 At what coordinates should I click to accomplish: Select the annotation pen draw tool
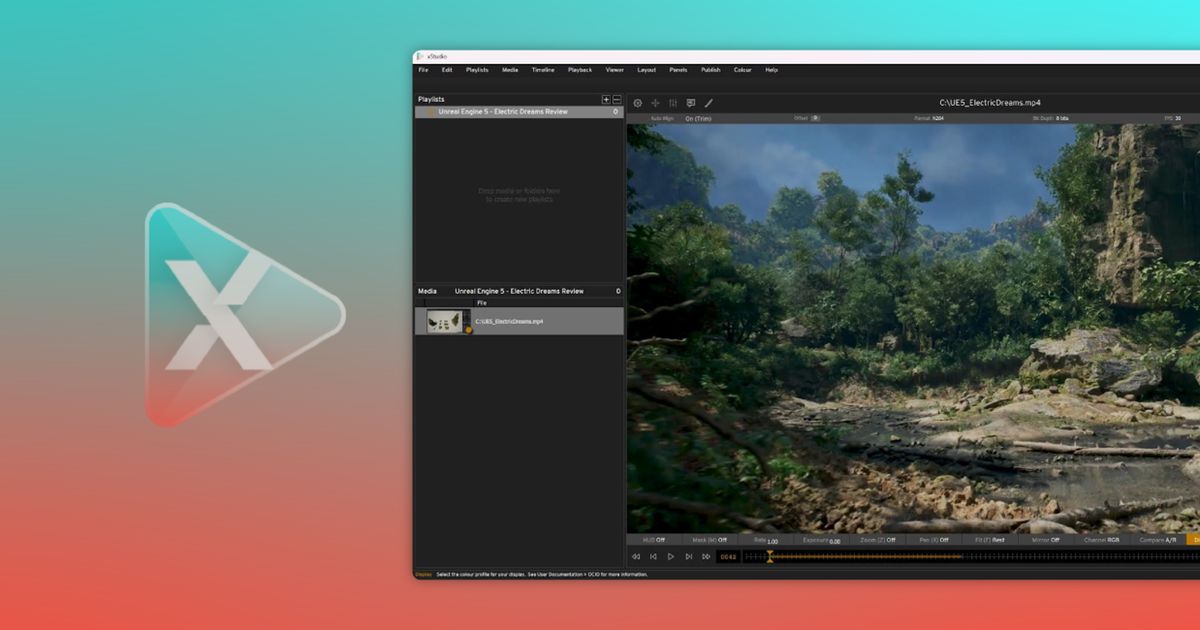[x=709, y=103]
